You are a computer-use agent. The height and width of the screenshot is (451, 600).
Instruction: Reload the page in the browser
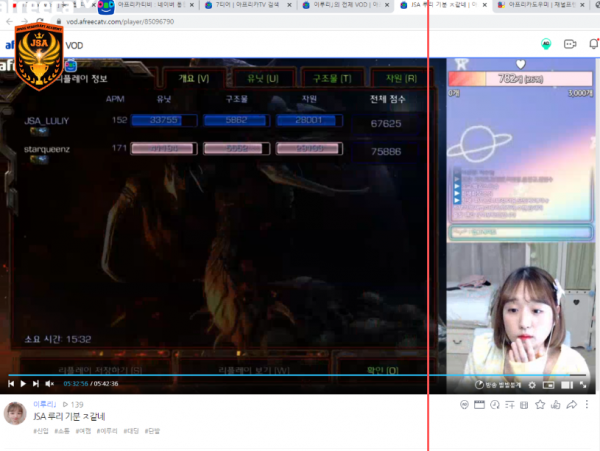point(40,21)
